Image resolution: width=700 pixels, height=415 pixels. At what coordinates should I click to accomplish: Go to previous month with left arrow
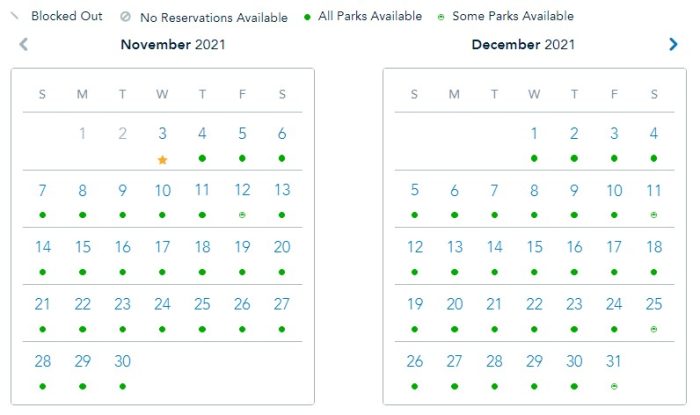pos(24,44)
